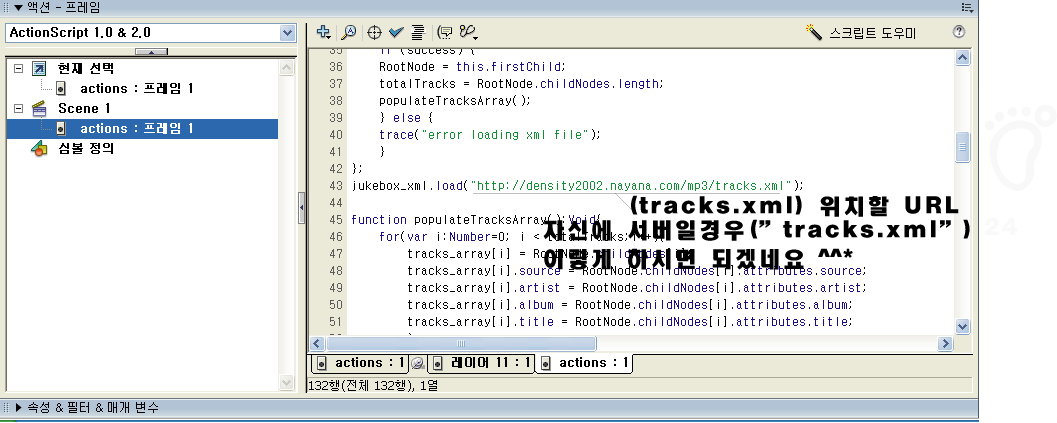Click the Auto format icon
The image size is (1057, 423).
417,32
